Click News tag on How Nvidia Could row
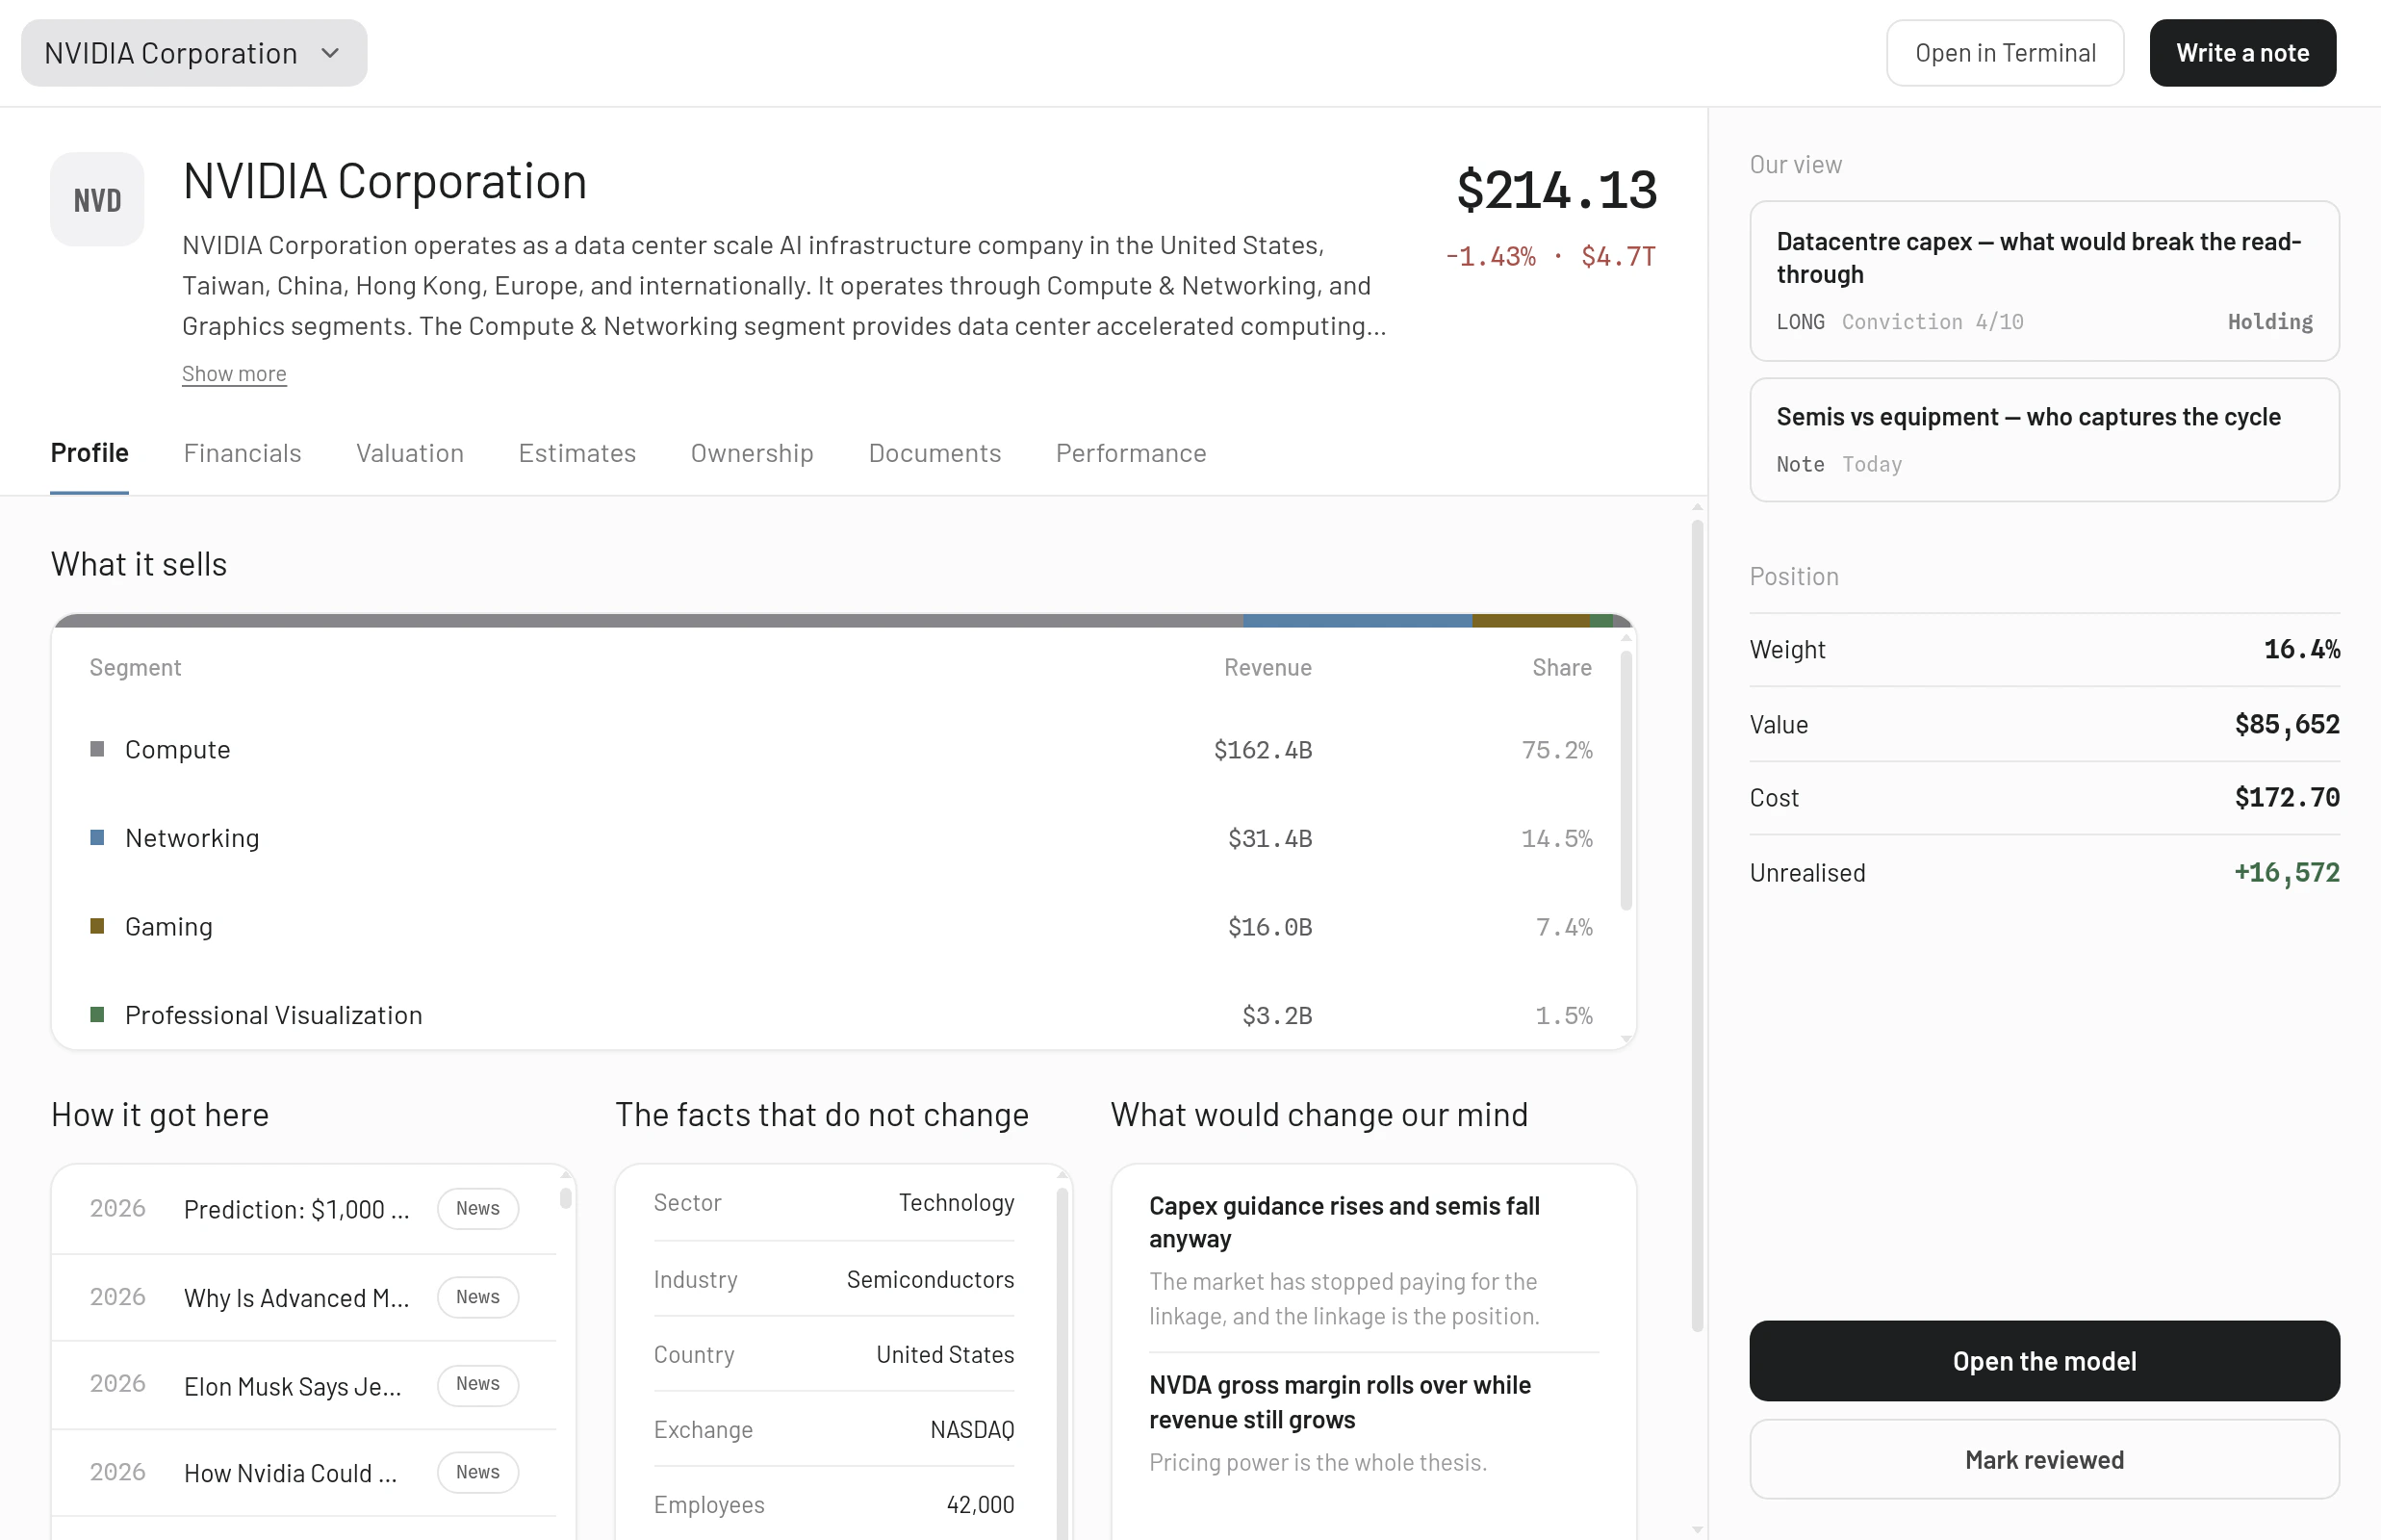The image size is (2381, 1540). pos(478,1473)
